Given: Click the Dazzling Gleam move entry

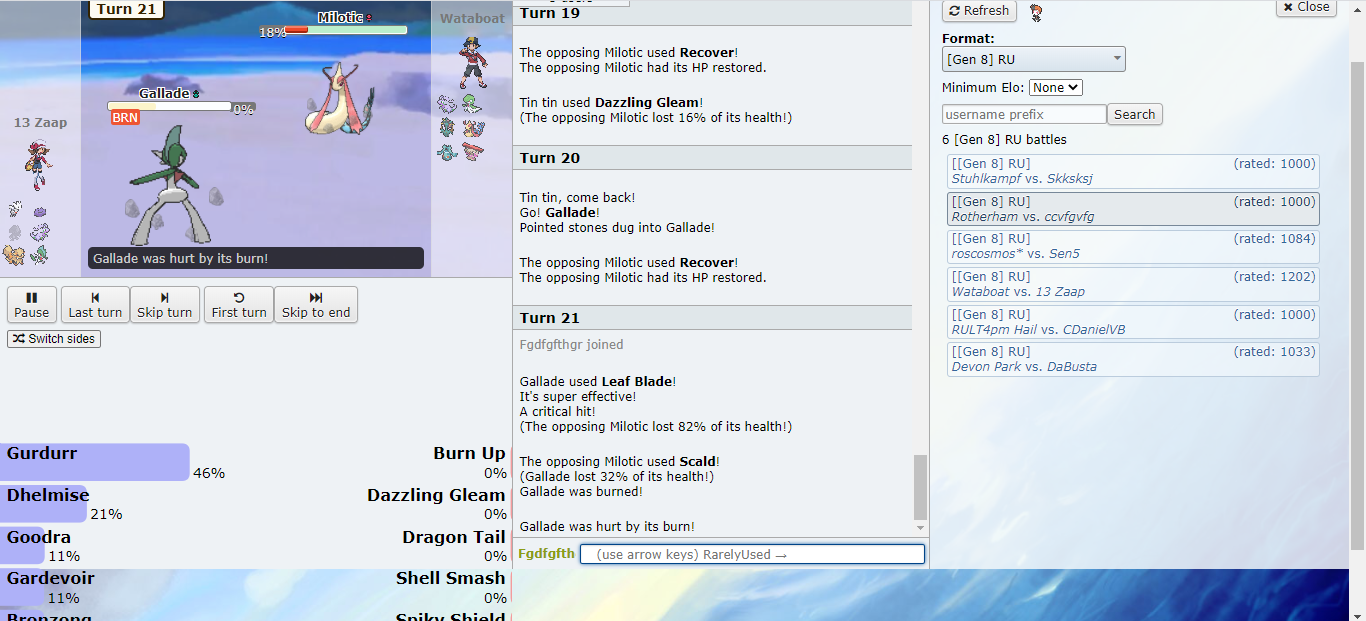Looking at the screenshot, I should [x=436, y=504].
